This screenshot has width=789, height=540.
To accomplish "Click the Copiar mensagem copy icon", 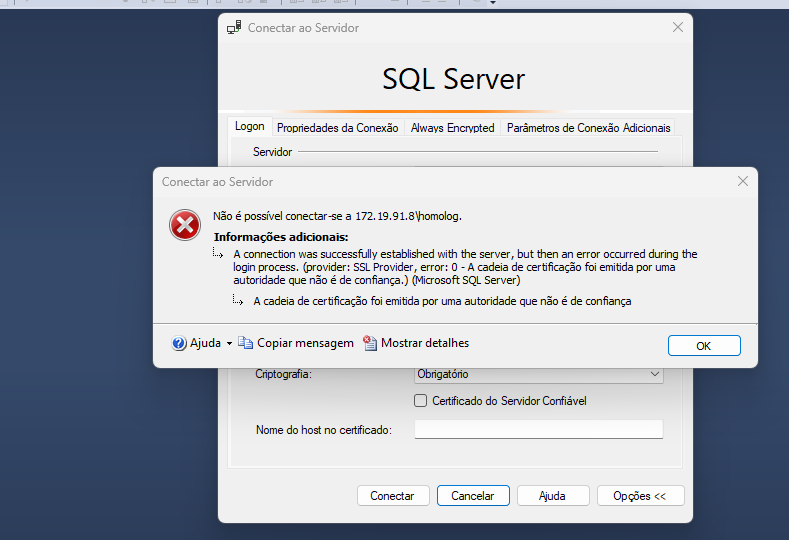I will click(x=245, y=343).
